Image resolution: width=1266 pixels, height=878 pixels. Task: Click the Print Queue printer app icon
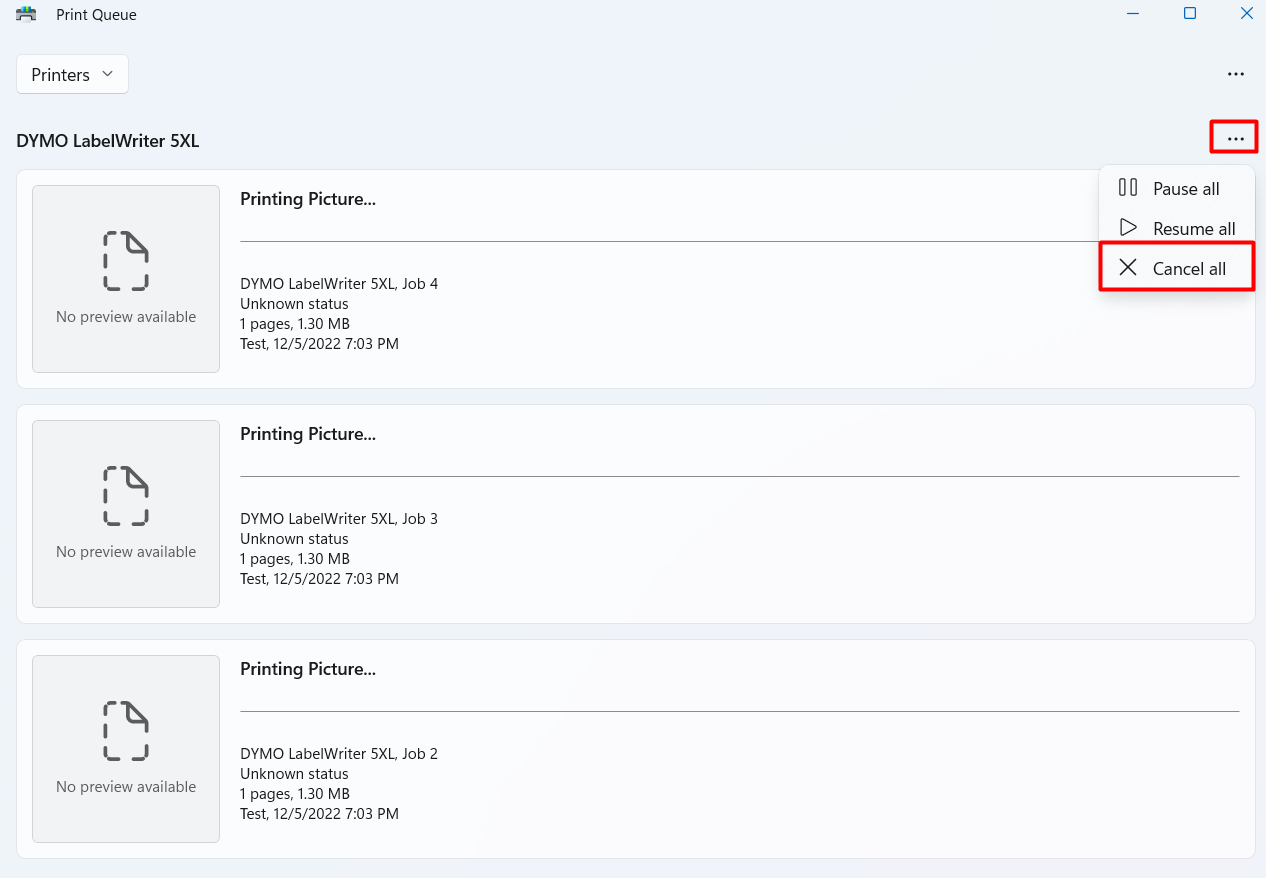pyautogui.click(x=26, y=14)
